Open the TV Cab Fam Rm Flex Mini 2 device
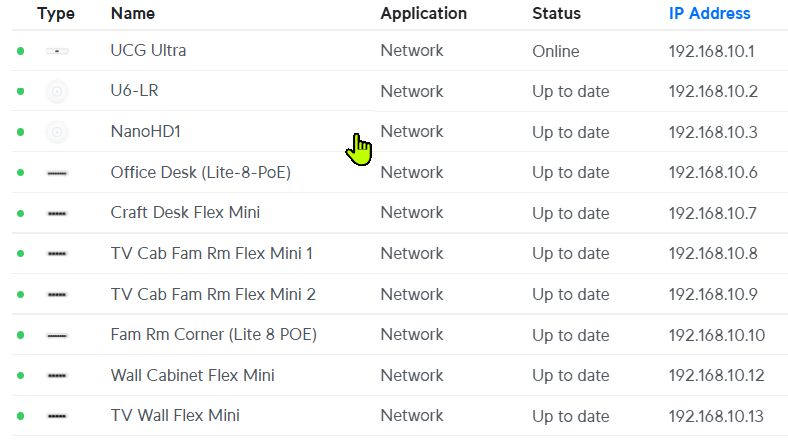 click(x=213, y=294)
